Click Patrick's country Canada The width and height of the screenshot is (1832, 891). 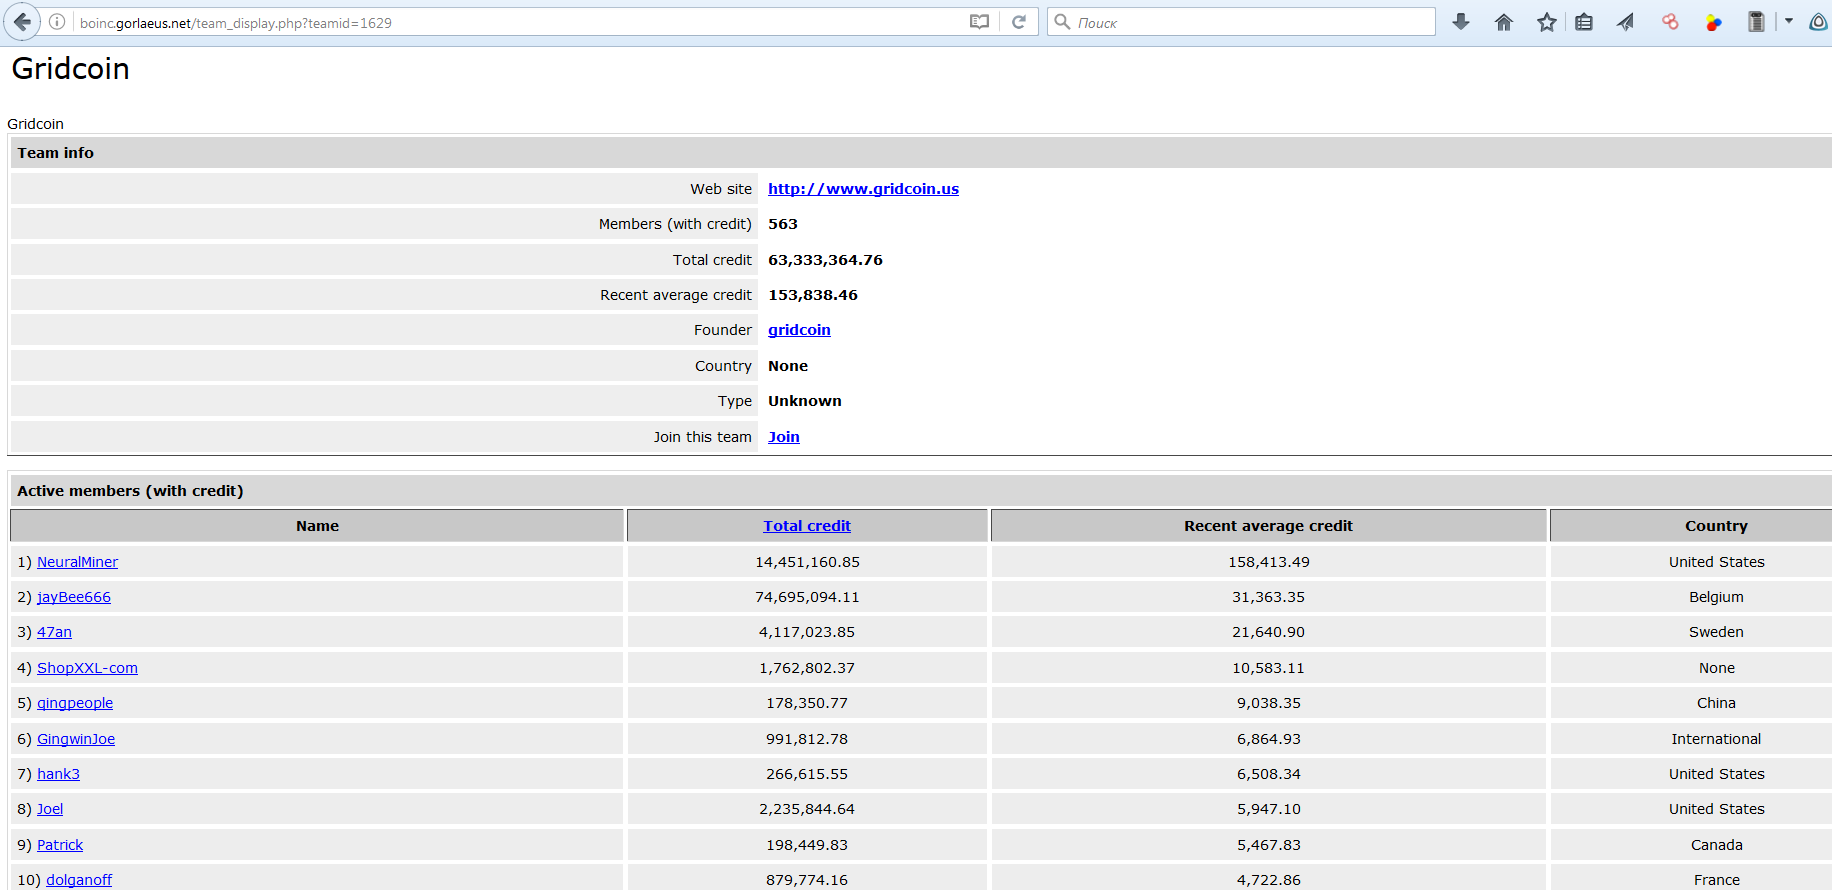click(1716, 845)
